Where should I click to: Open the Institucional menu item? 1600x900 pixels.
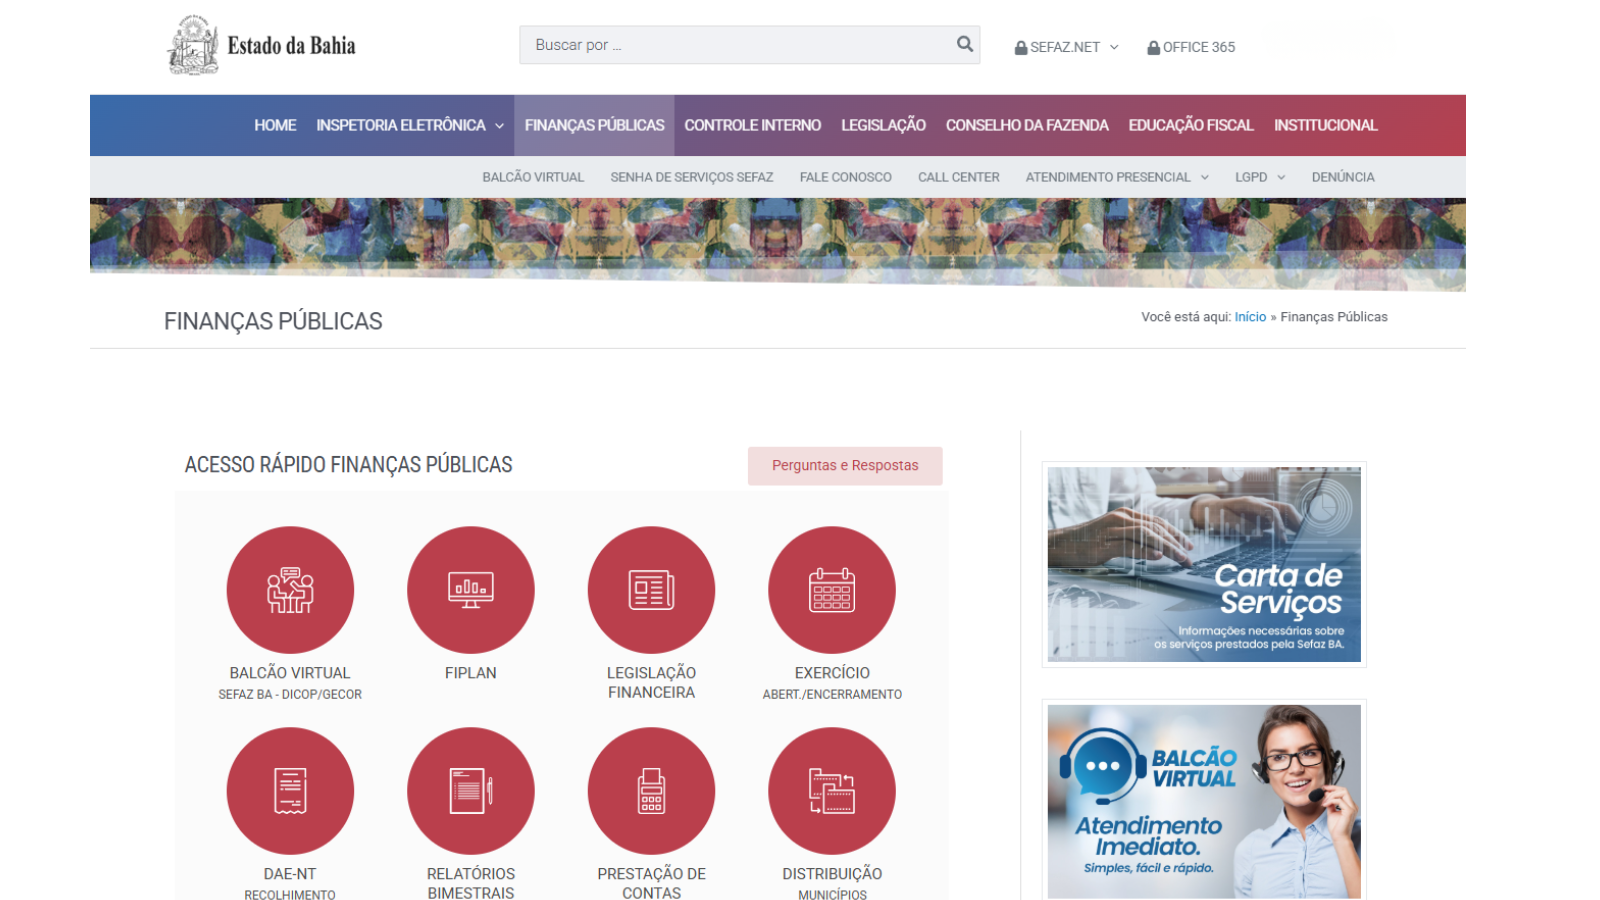click(1326, 125)
